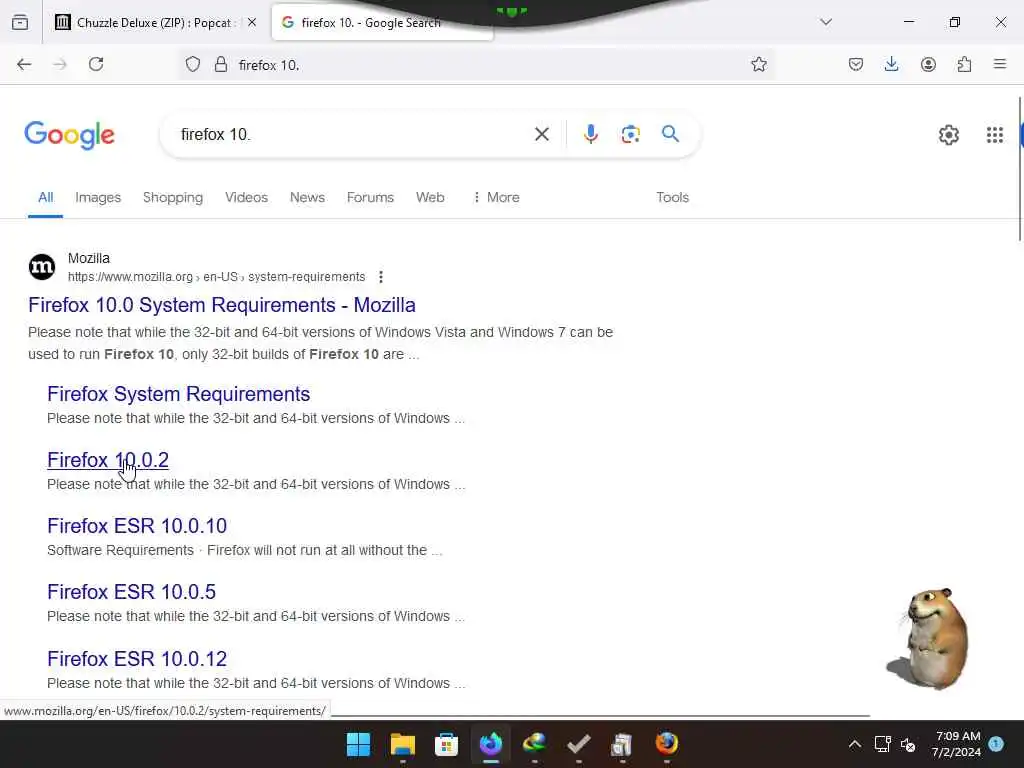Open Internet Explorer icon in taskbar
The image size is (1024, 768).
[534, 744]
